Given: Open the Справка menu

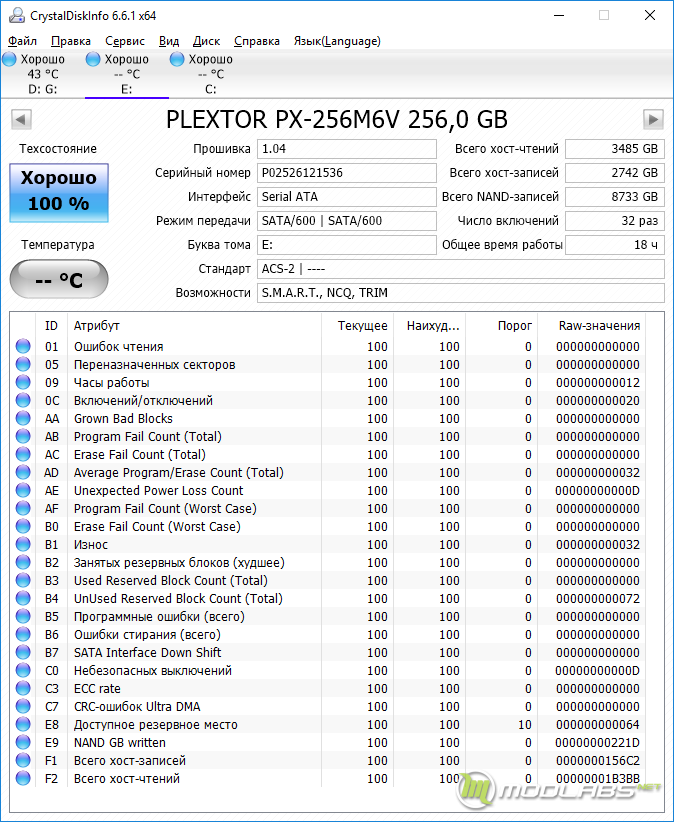Looking at the screenshot, I should (x=257, y=41).
